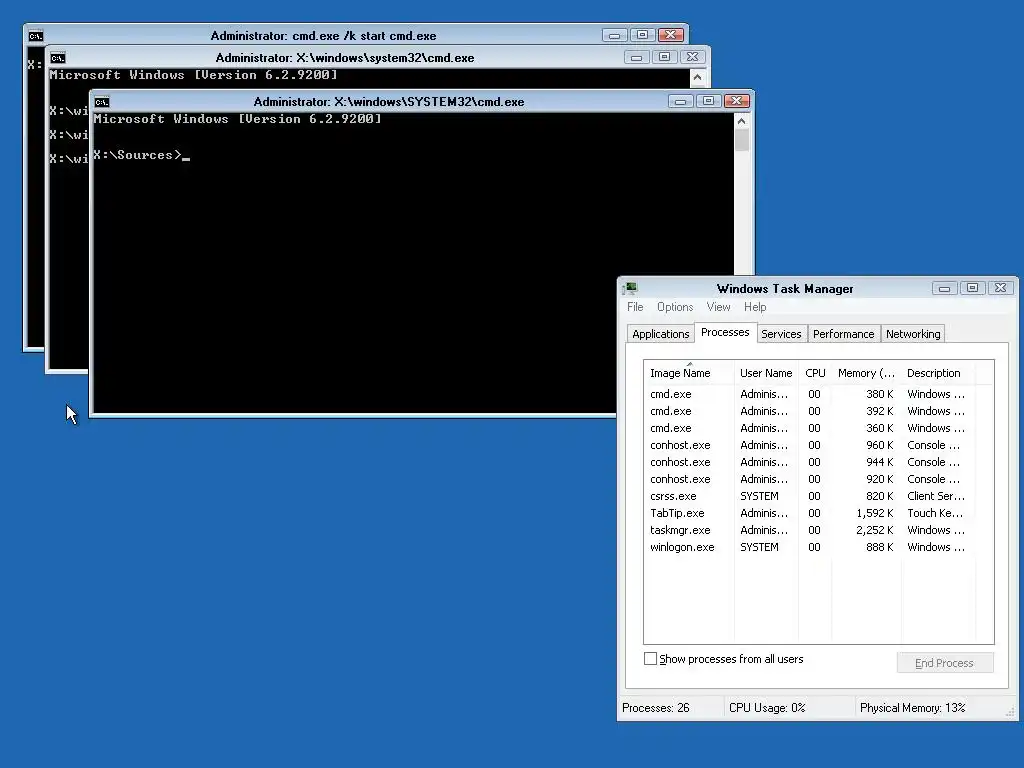Select the TabTip.exe process row
The height and width of the screenshot is (768, 1024).
pyautogui.click(x=810, y=513)
